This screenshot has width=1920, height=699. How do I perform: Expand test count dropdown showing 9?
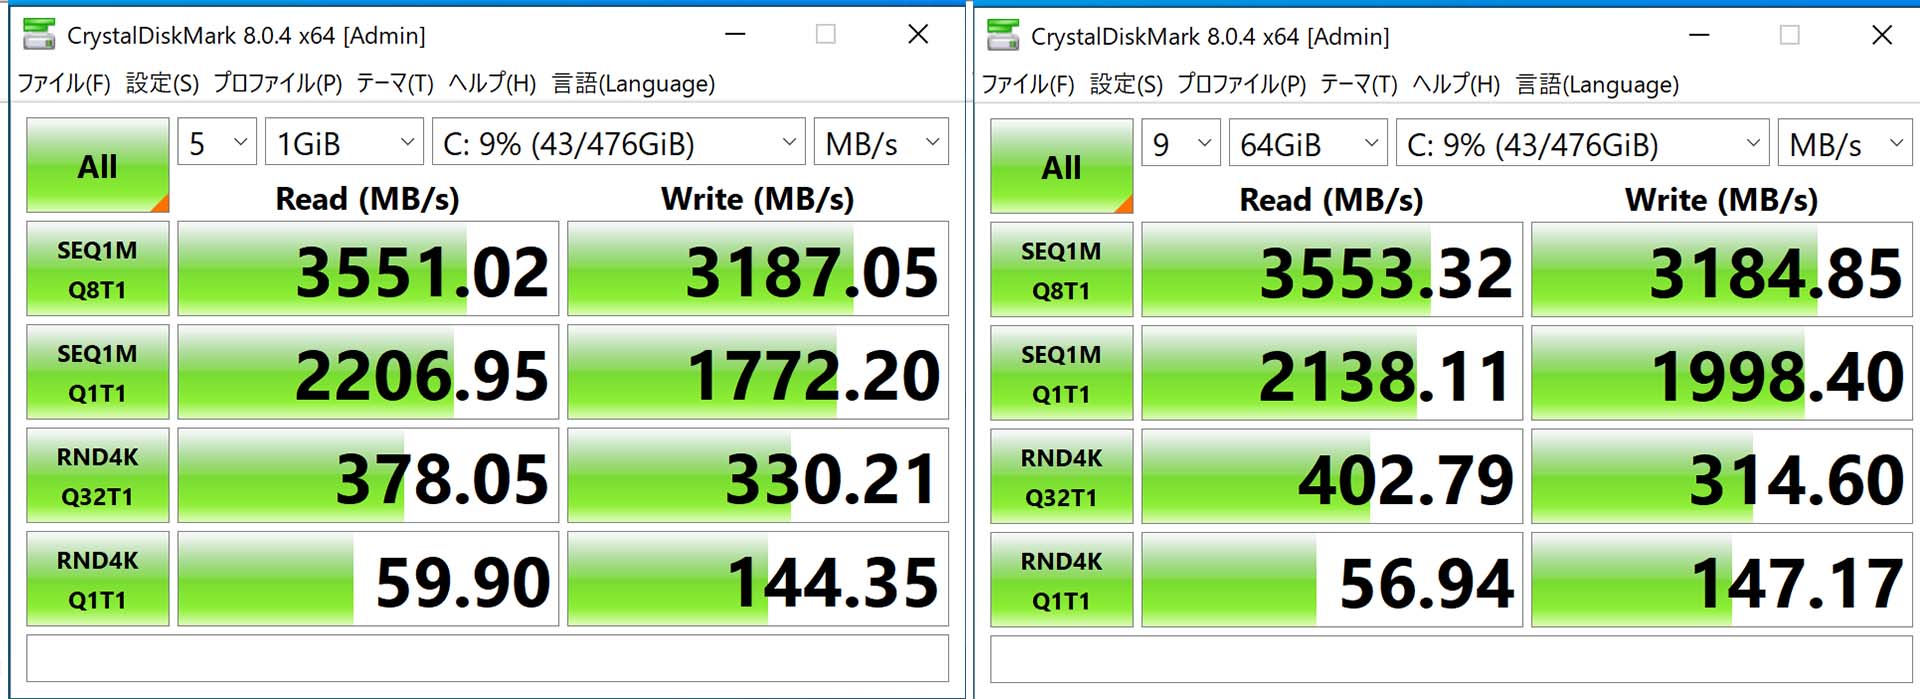pos(1181,143)
